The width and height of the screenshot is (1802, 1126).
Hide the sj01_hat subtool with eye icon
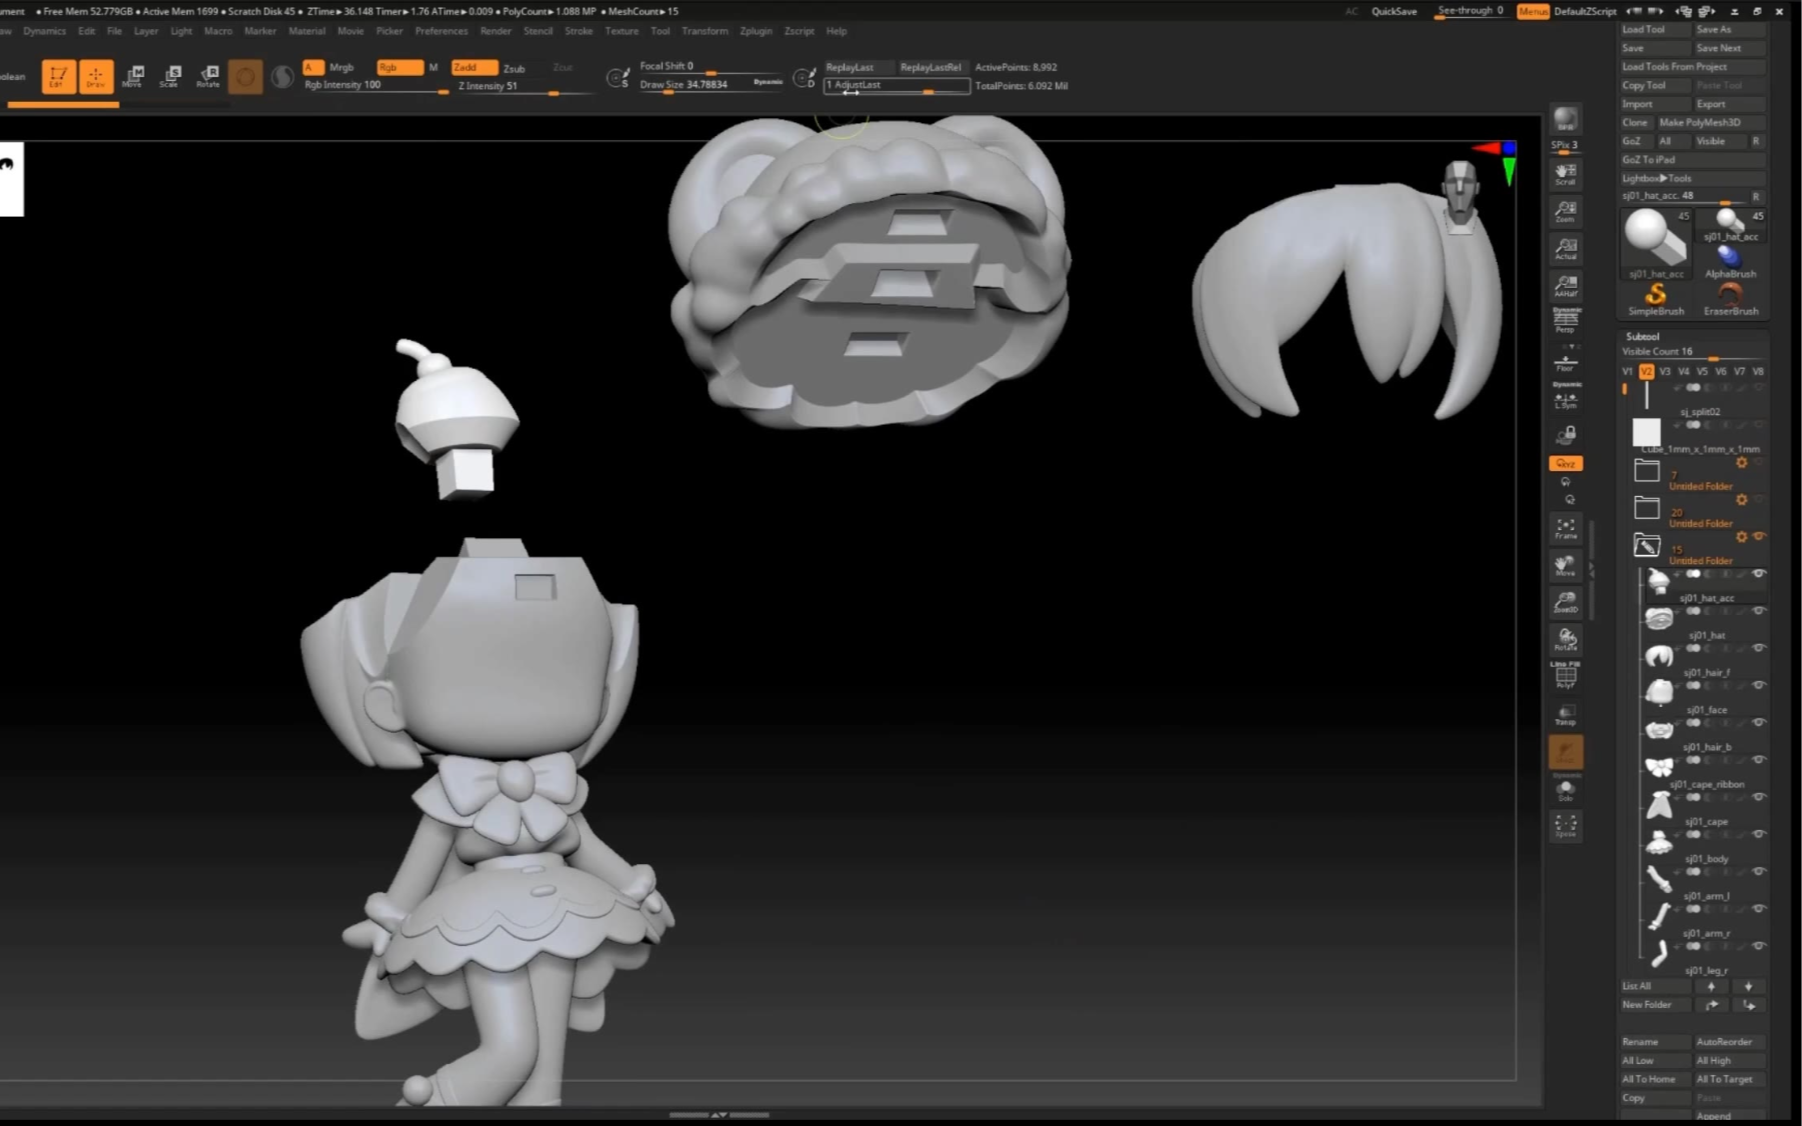pyautogui.click(x=1758, y=611)
